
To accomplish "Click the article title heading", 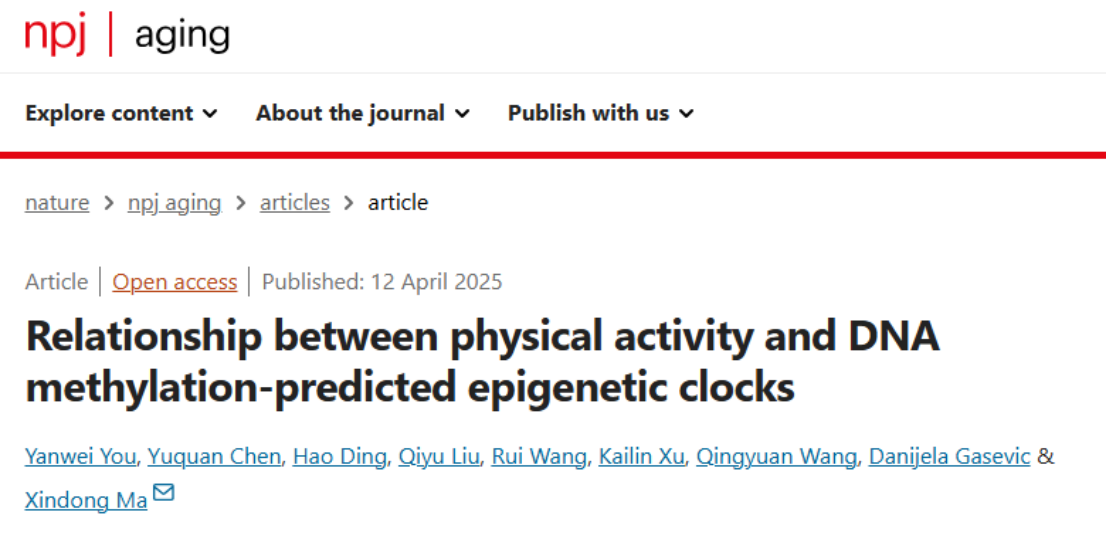I will (482, 362).
